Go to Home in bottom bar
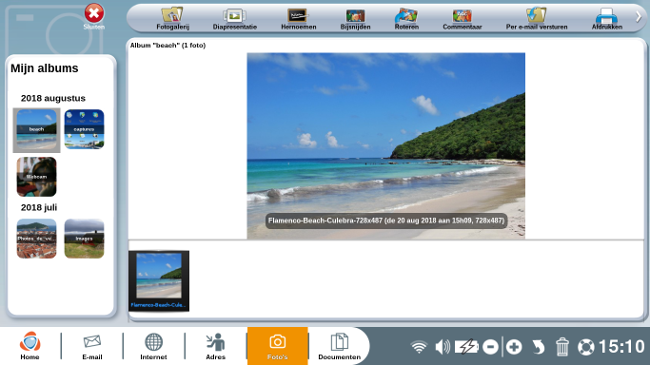Image resolution: width=650 pixels, height=365 pixels. point(30,346)
